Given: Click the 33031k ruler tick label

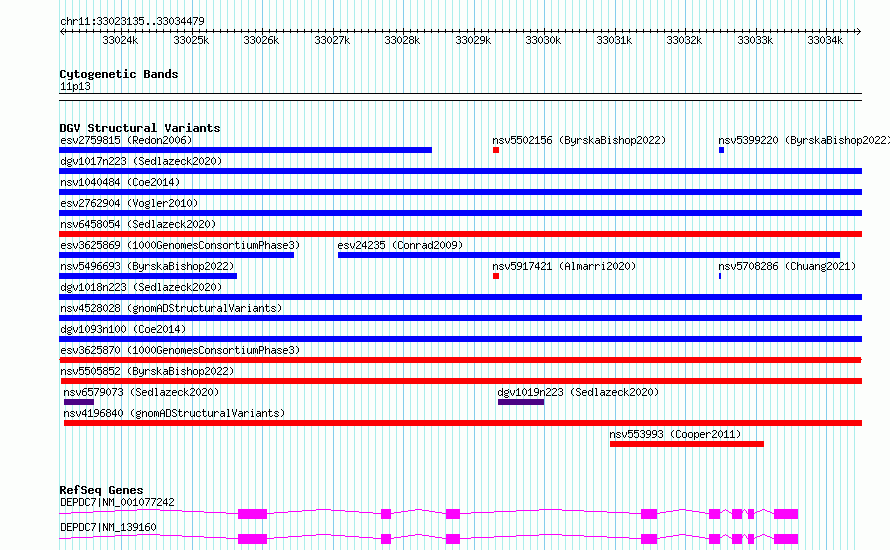Looking at the screenshot, I should coord(614,40).
